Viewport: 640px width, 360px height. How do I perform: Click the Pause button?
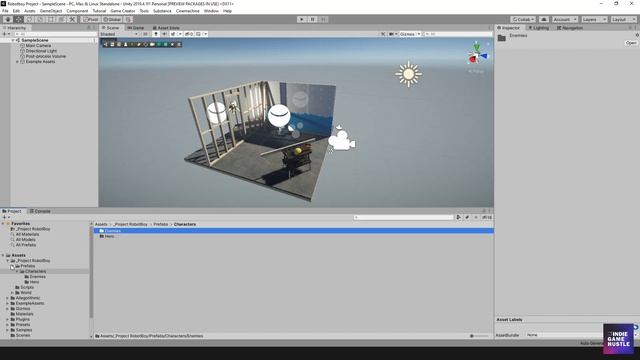pos(313,19)
